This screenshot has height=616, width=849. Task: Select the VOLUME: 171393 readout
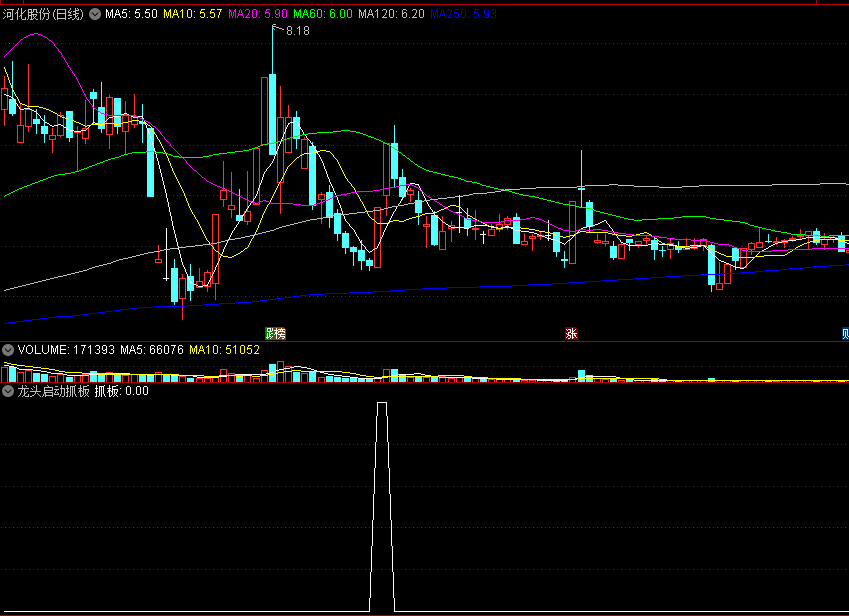click(x=66, y=350)
